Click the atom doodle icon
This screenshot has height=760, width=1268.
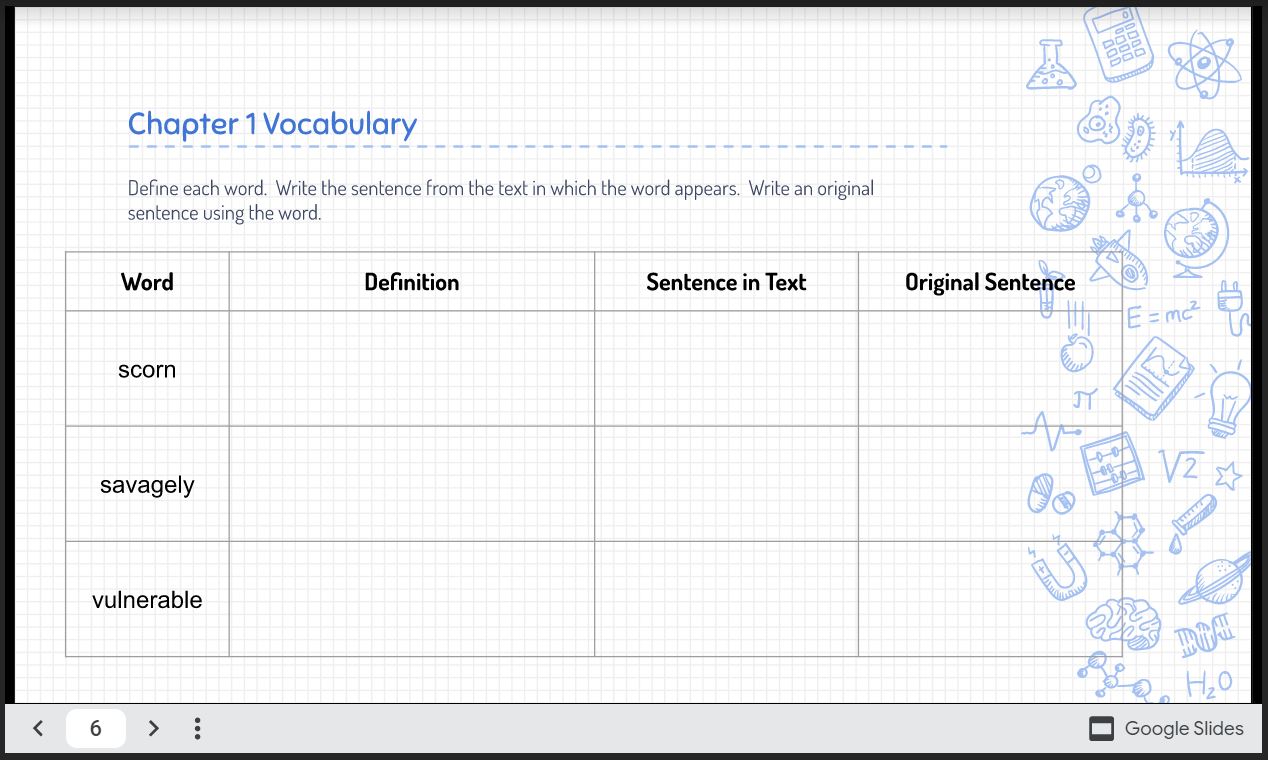tap(1206, 63)
